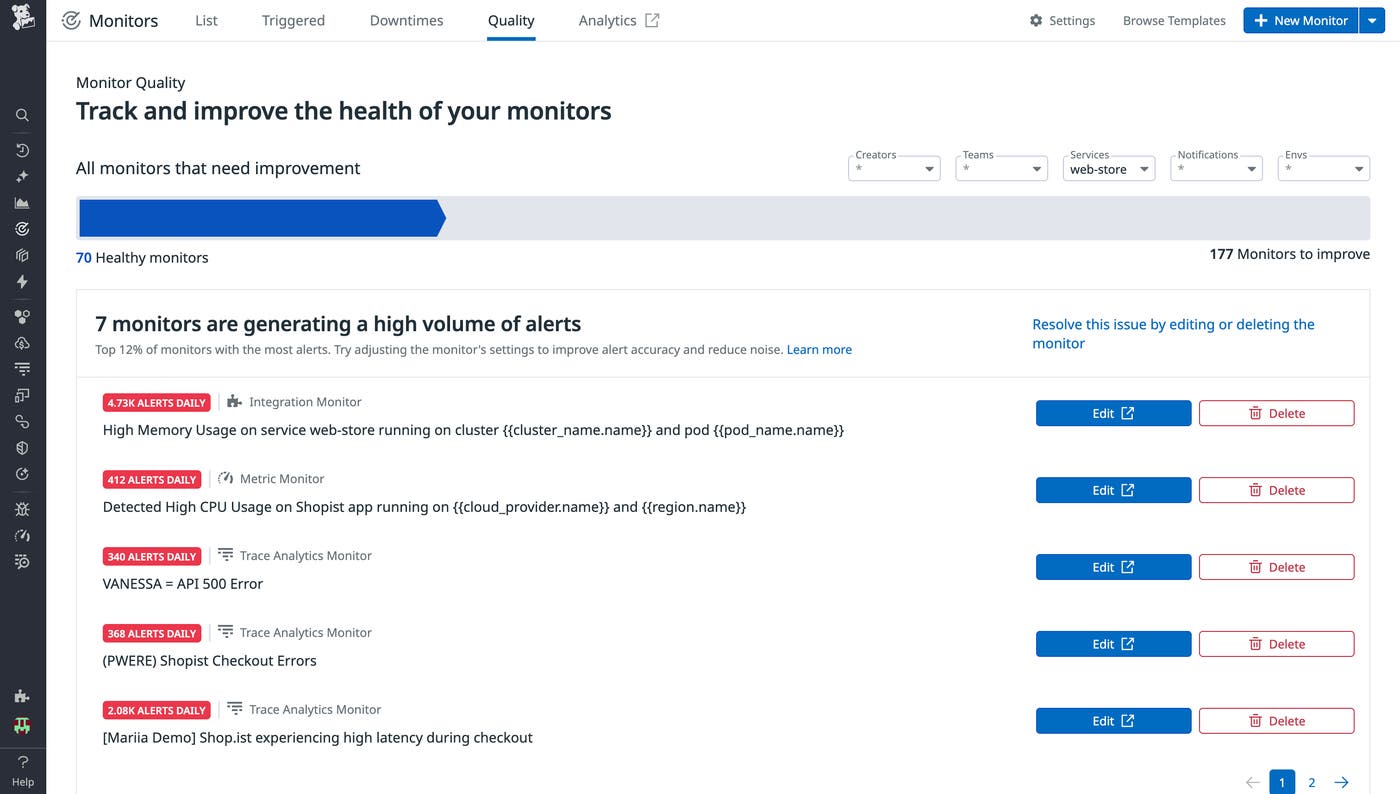The height and width of the screenshot is (794, 1400).
Task: Open Settings gear in top bar
Action: (1062, 20)
